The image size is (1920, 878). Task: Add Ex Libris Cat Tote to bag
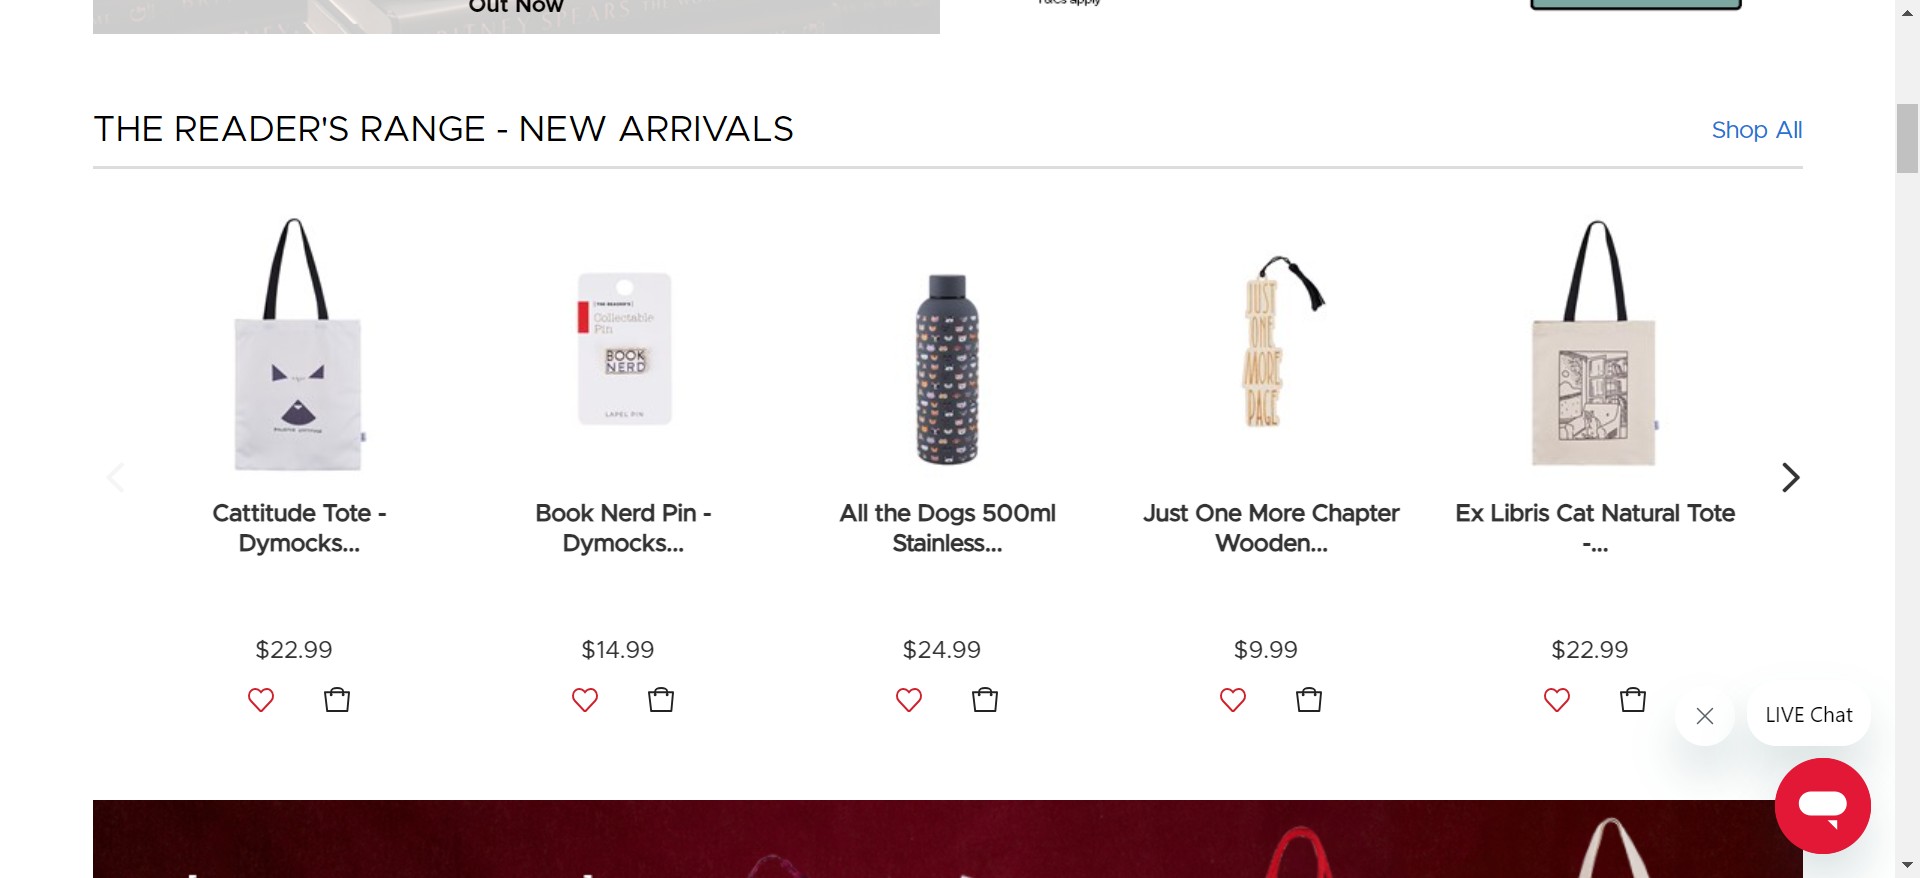(x=1633, y=699)
